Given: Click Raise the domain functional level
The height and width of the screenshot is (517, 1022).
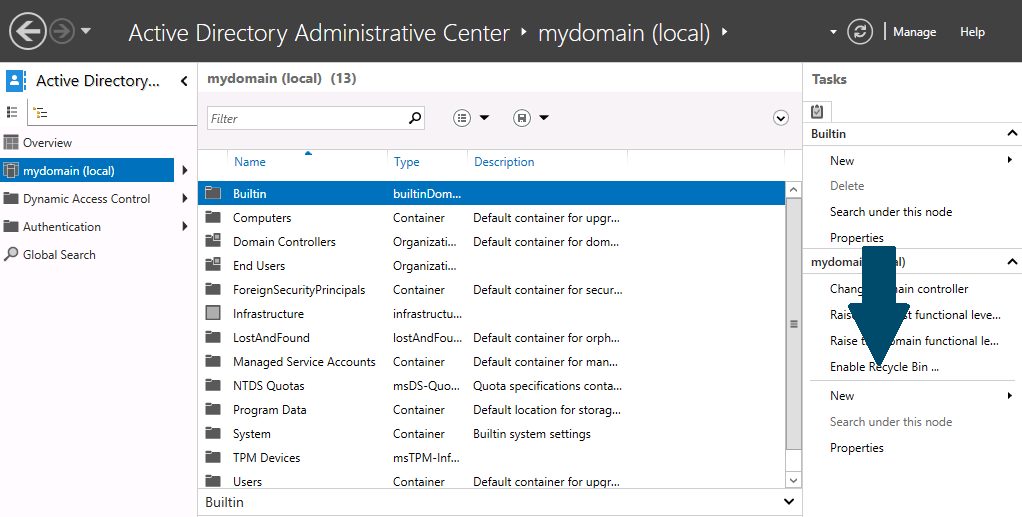Looking at the screenshot, I should [x=914, y=341].
